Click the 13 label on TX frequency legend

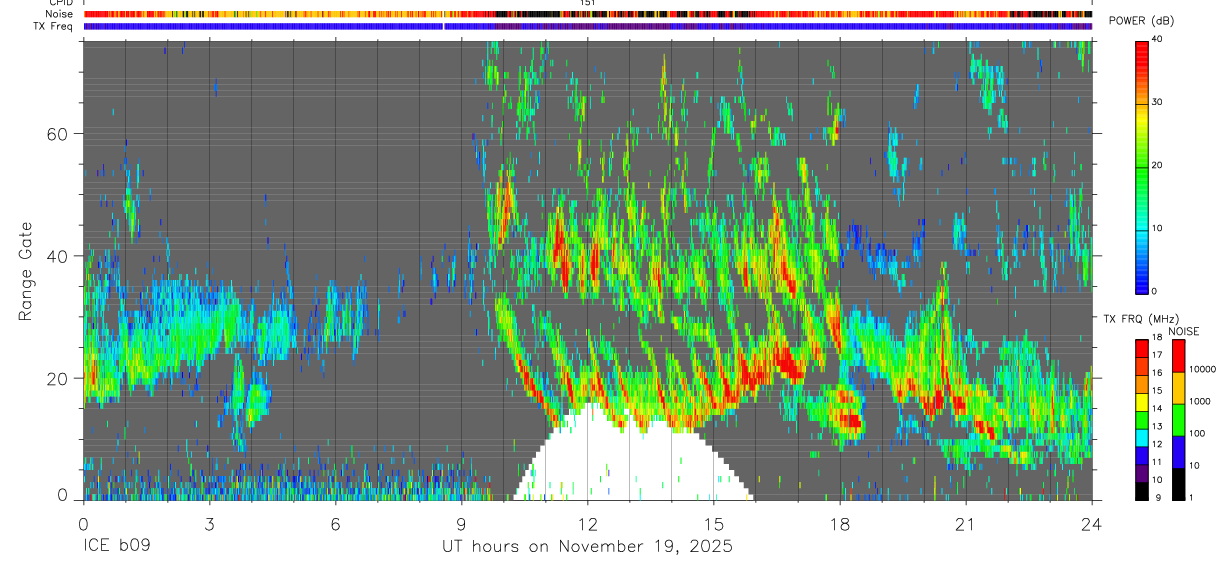coord(1157,427)
